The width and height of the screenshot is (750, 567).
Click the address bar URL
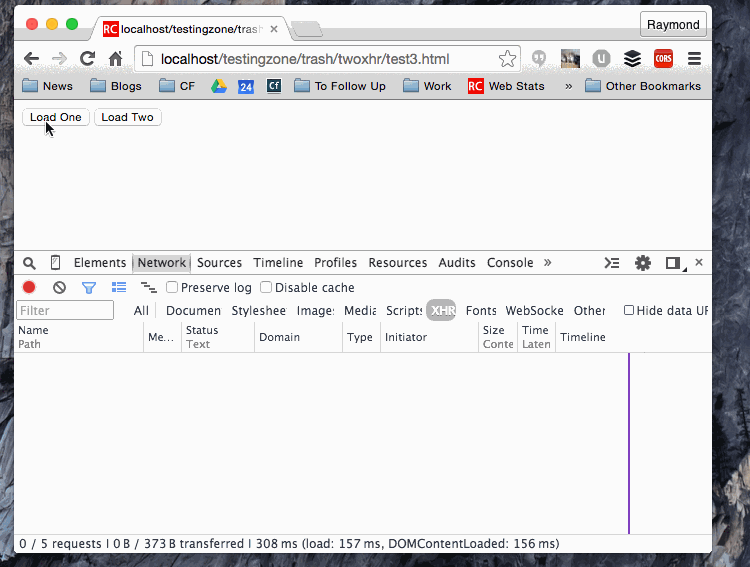click(x=305, y=59)
